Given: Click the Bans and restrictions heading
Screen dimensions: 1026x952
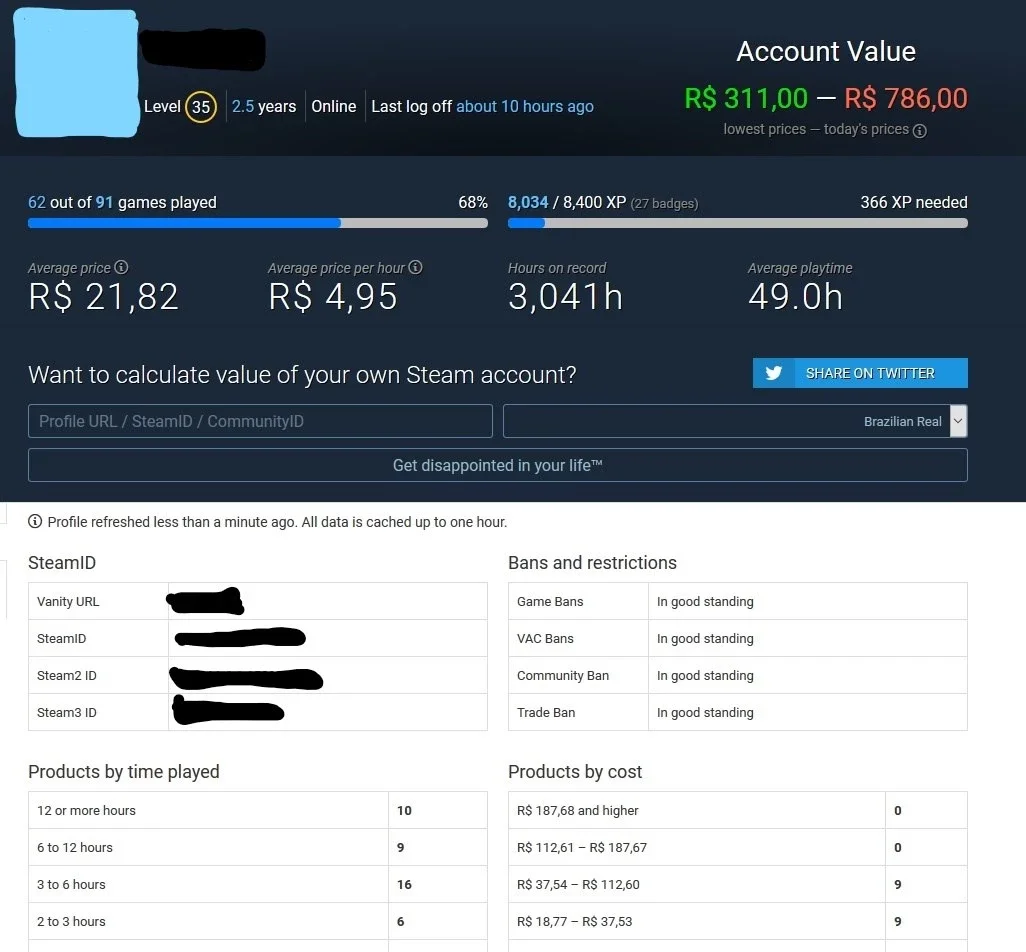Looking at the screenshot, I should tap(592, 563).
